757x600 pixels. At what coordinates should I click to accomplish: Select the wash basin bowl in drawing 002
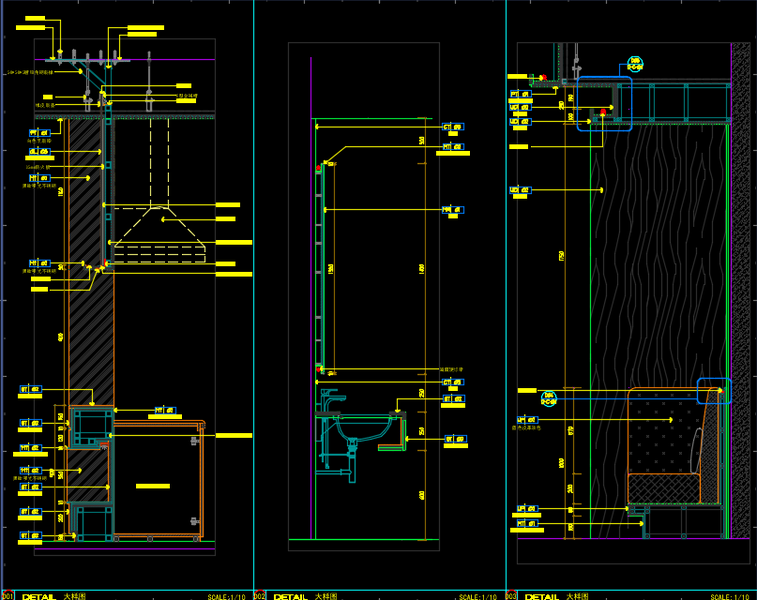click(x=364, y=428)
